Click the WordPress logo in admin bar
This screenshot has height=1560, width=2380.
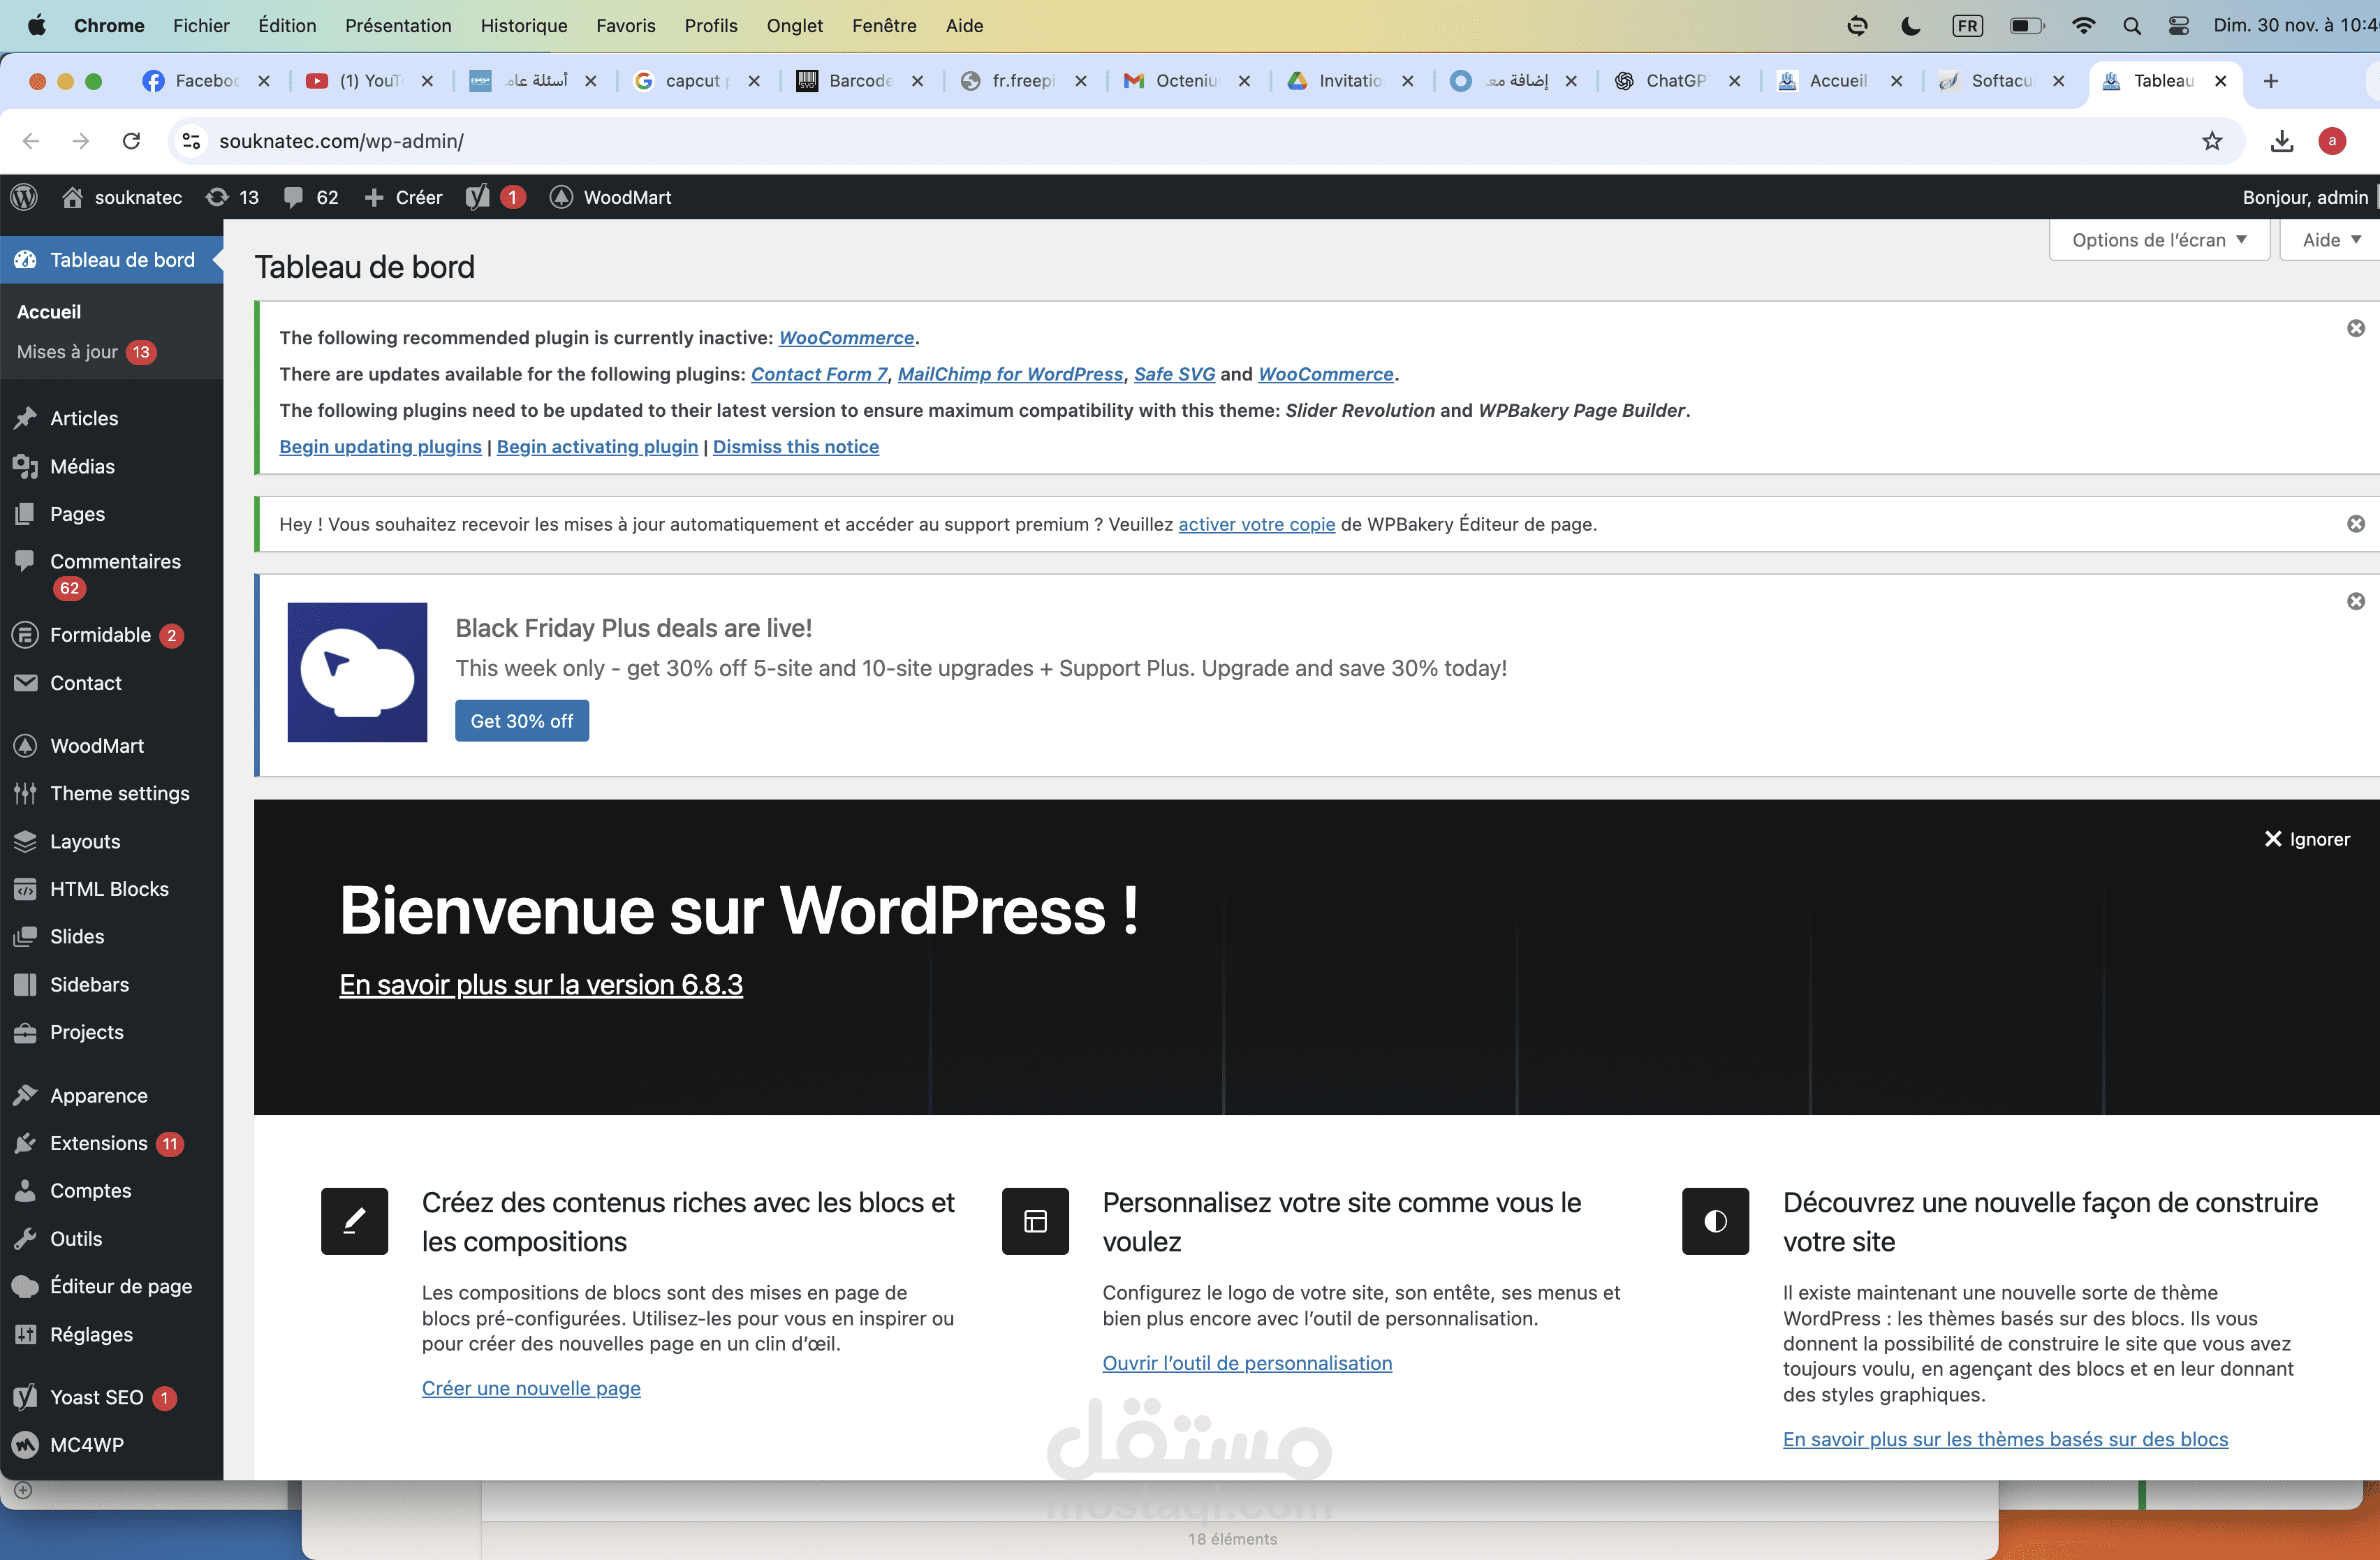tap(24, 197)
